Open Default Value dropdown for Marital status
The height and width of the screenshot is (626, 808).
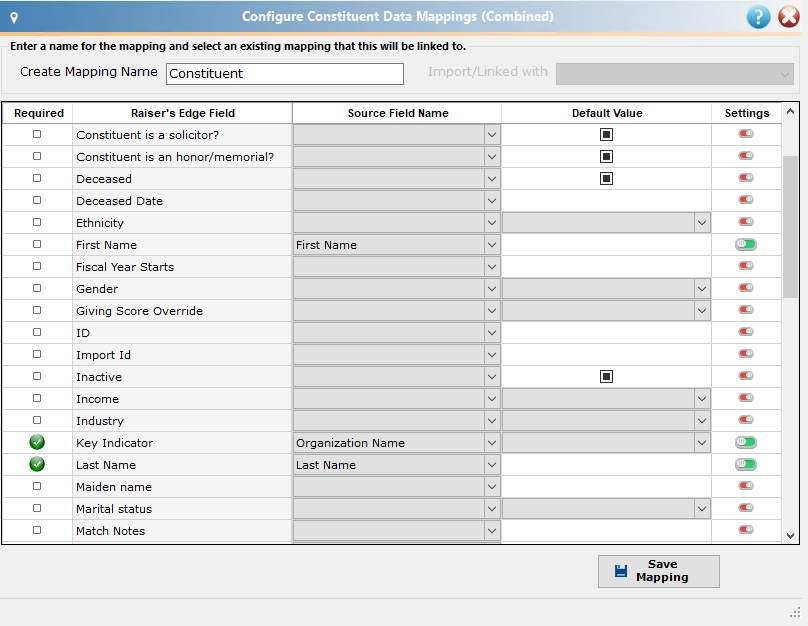pos(702,509)
